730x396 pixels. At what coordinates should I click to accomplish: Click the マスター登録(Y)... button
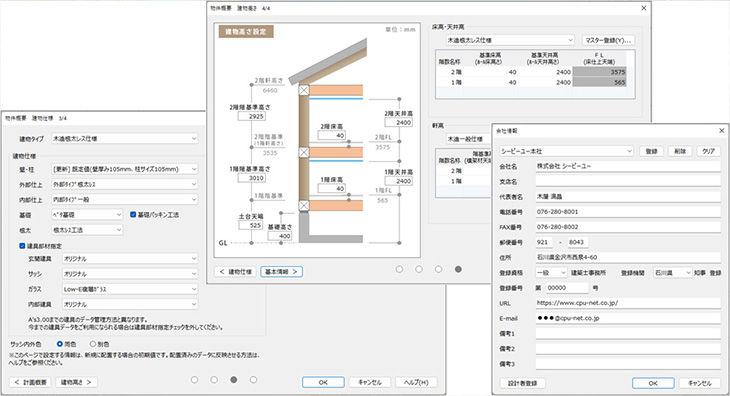coord(608,40)
